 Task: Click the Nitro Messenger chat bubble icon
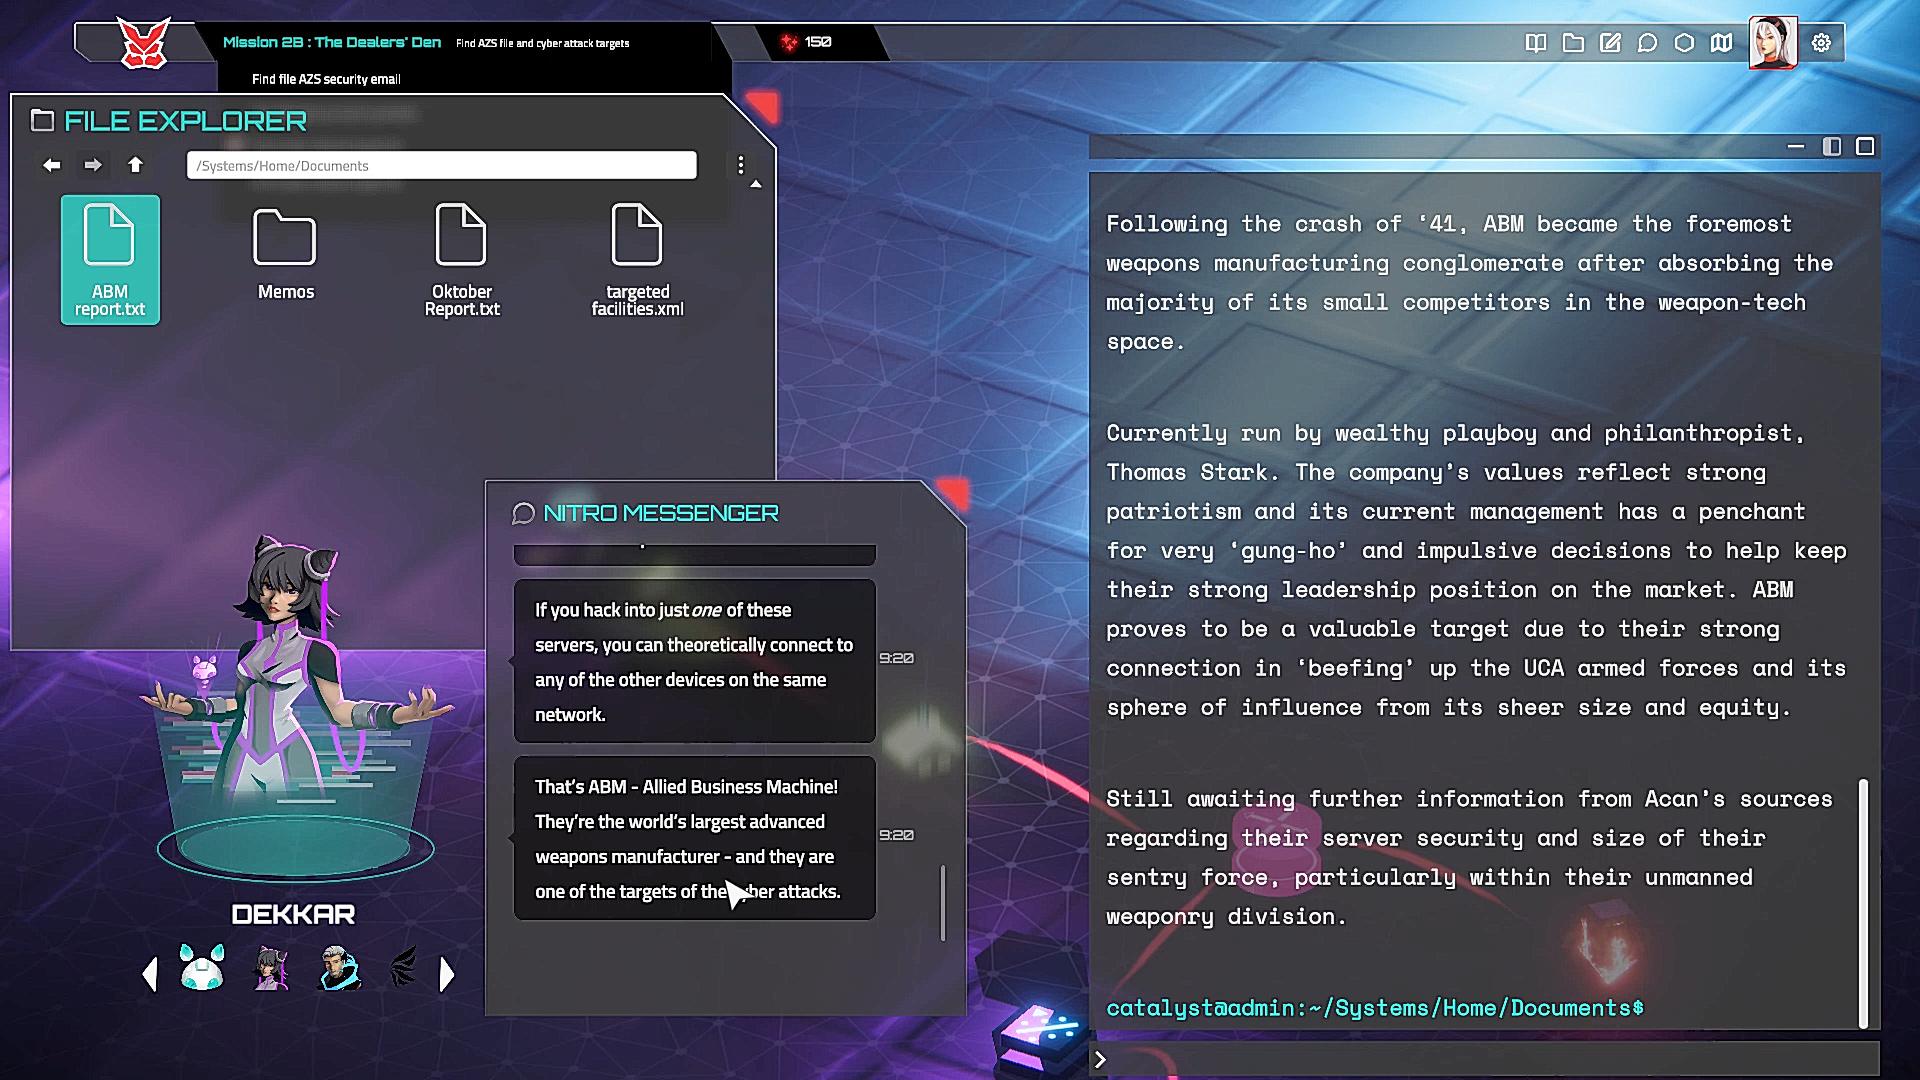point(523,513)
